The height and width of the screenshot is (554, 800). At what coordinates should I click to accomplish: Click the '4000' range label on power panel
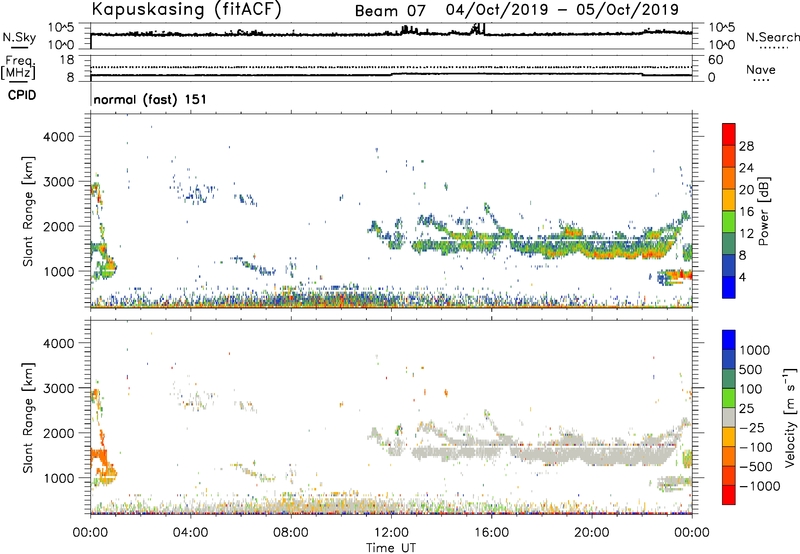tap(59, 137)
